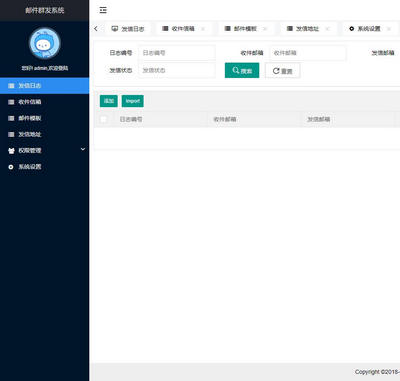400x381 pixels.
Task: Focus the 日志编号 search input field
Action: point(177,53)
